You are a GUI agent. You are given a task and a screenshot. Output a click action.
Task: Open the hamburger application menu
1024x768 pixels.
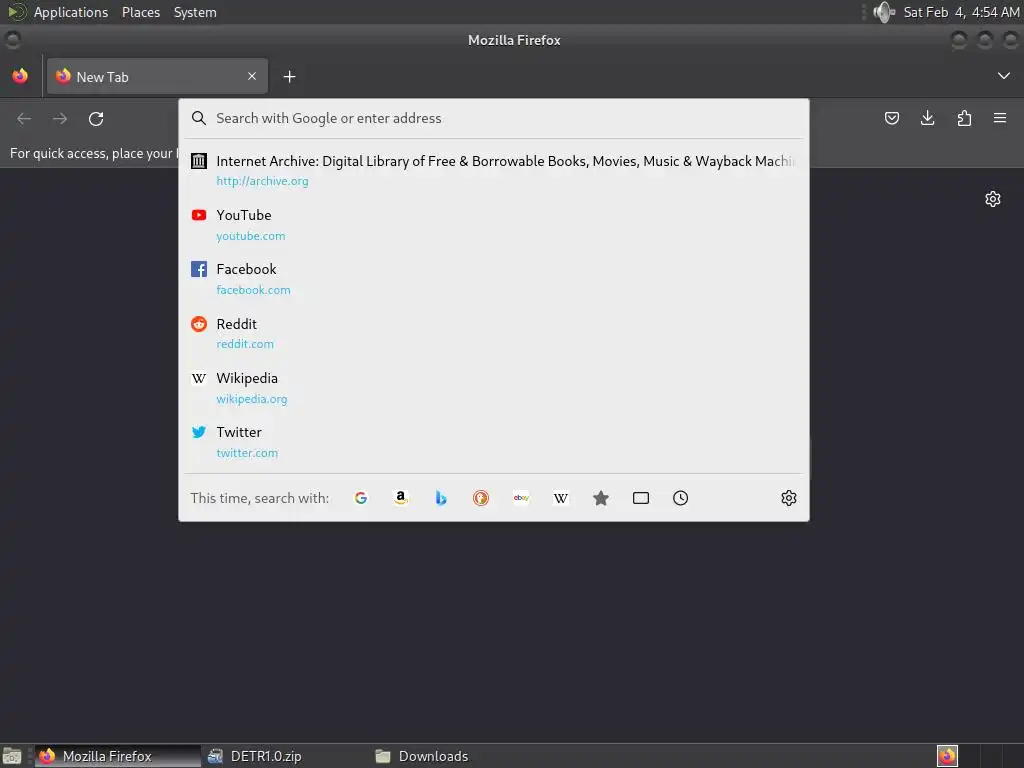click(x=1000, y=118)
